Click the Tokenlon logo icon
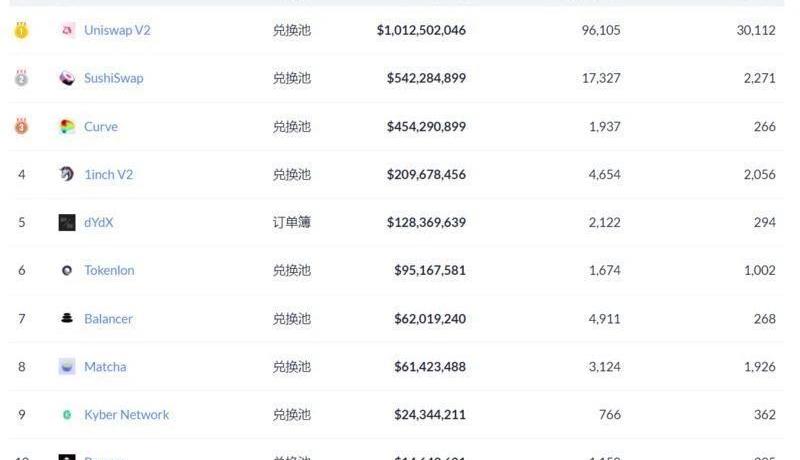The width and height of the screenshot is (800, 460). (x=67, y=270)
